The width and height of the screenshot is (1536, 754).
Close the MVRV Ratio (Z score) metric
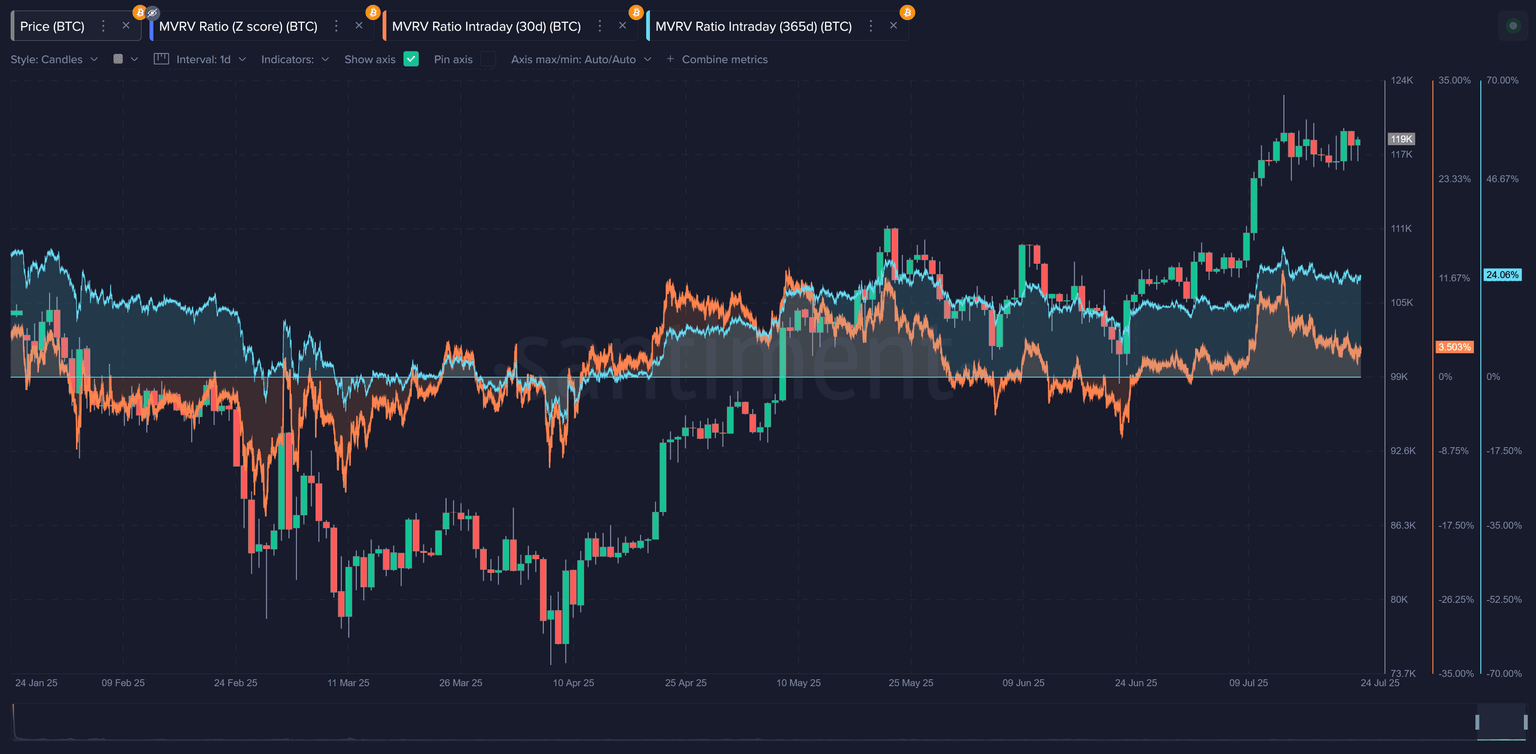[359, 26]
